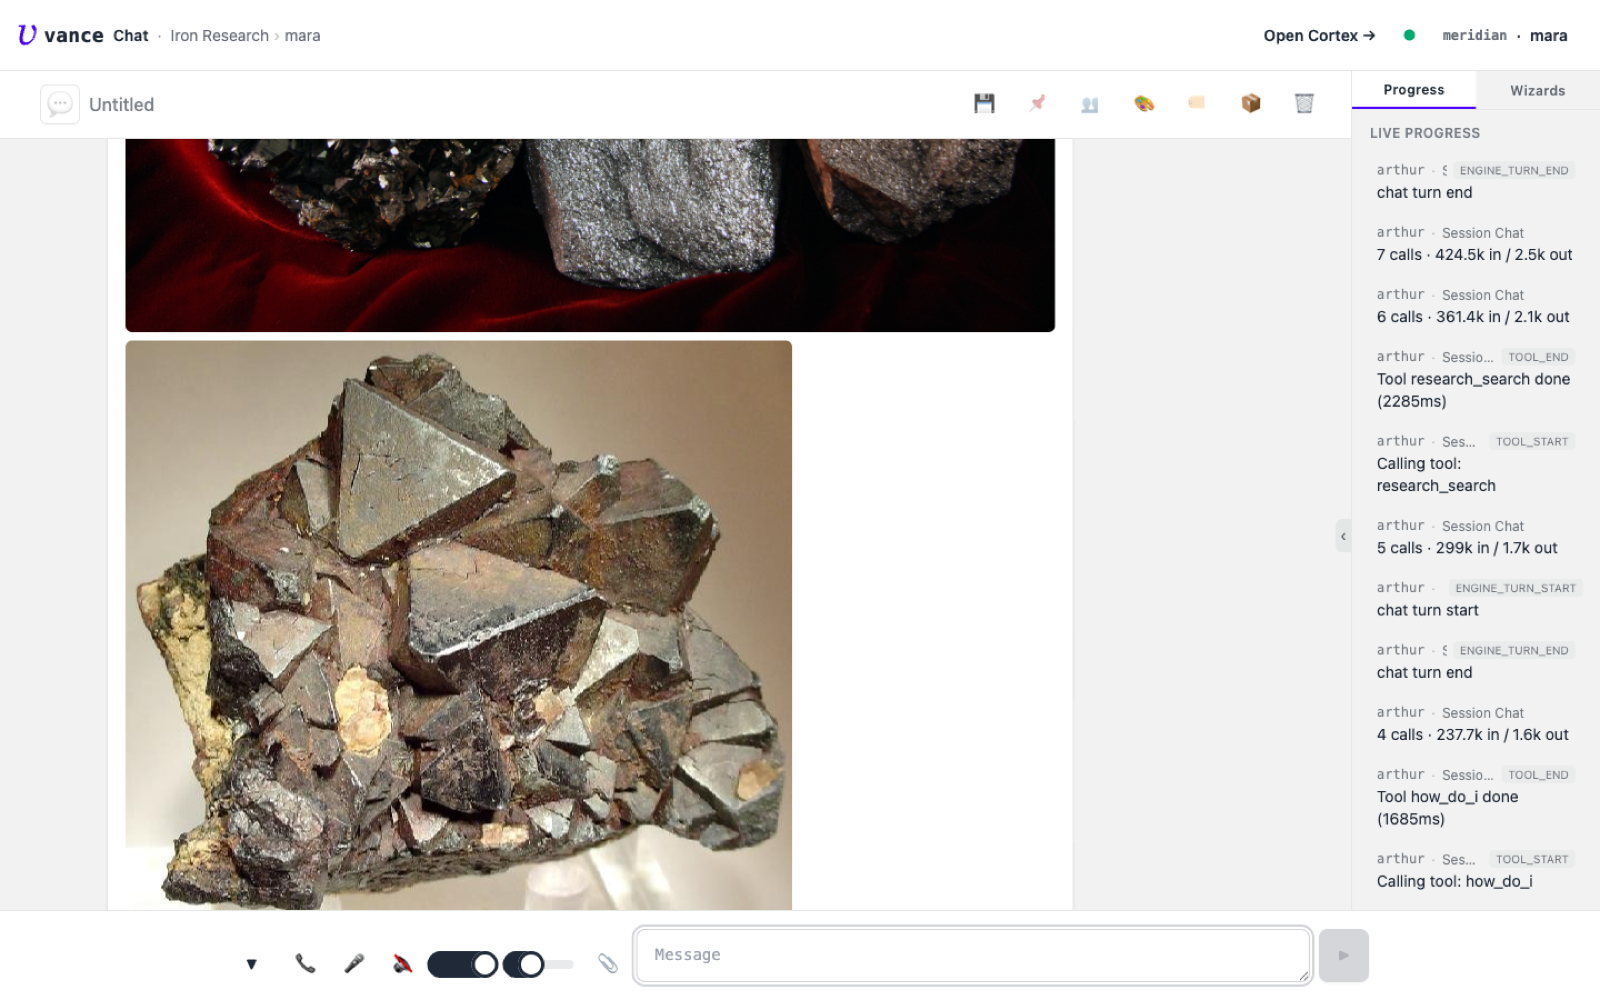Collapse the side panel with the chevron handle

(x=1343, y=536)
